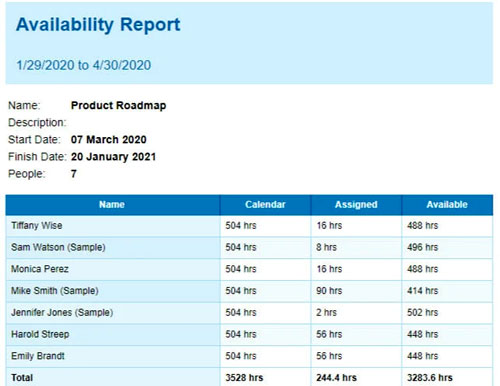
Task: Click the Available column header
Action: coord(447,205)
